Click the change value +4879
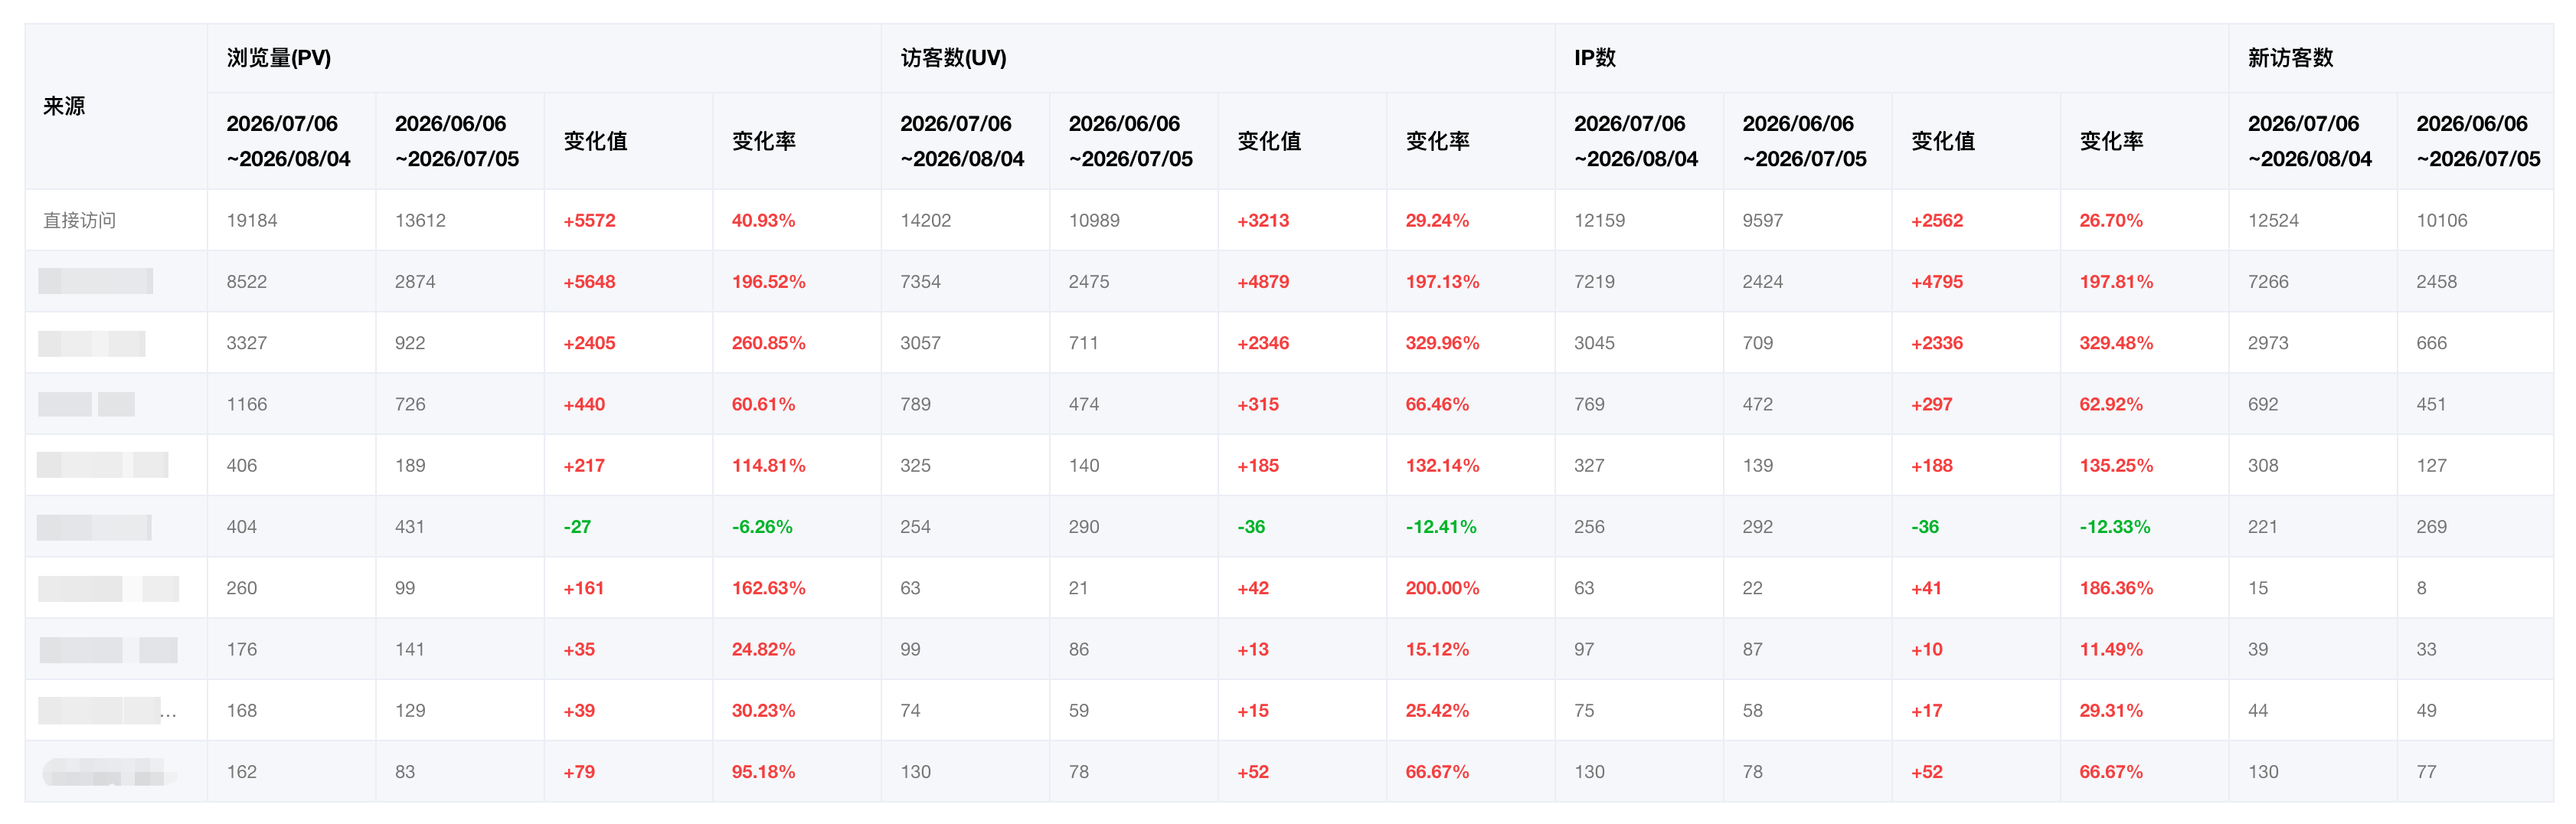Viewport: 2576px width, 824px height. (1264, 282)
